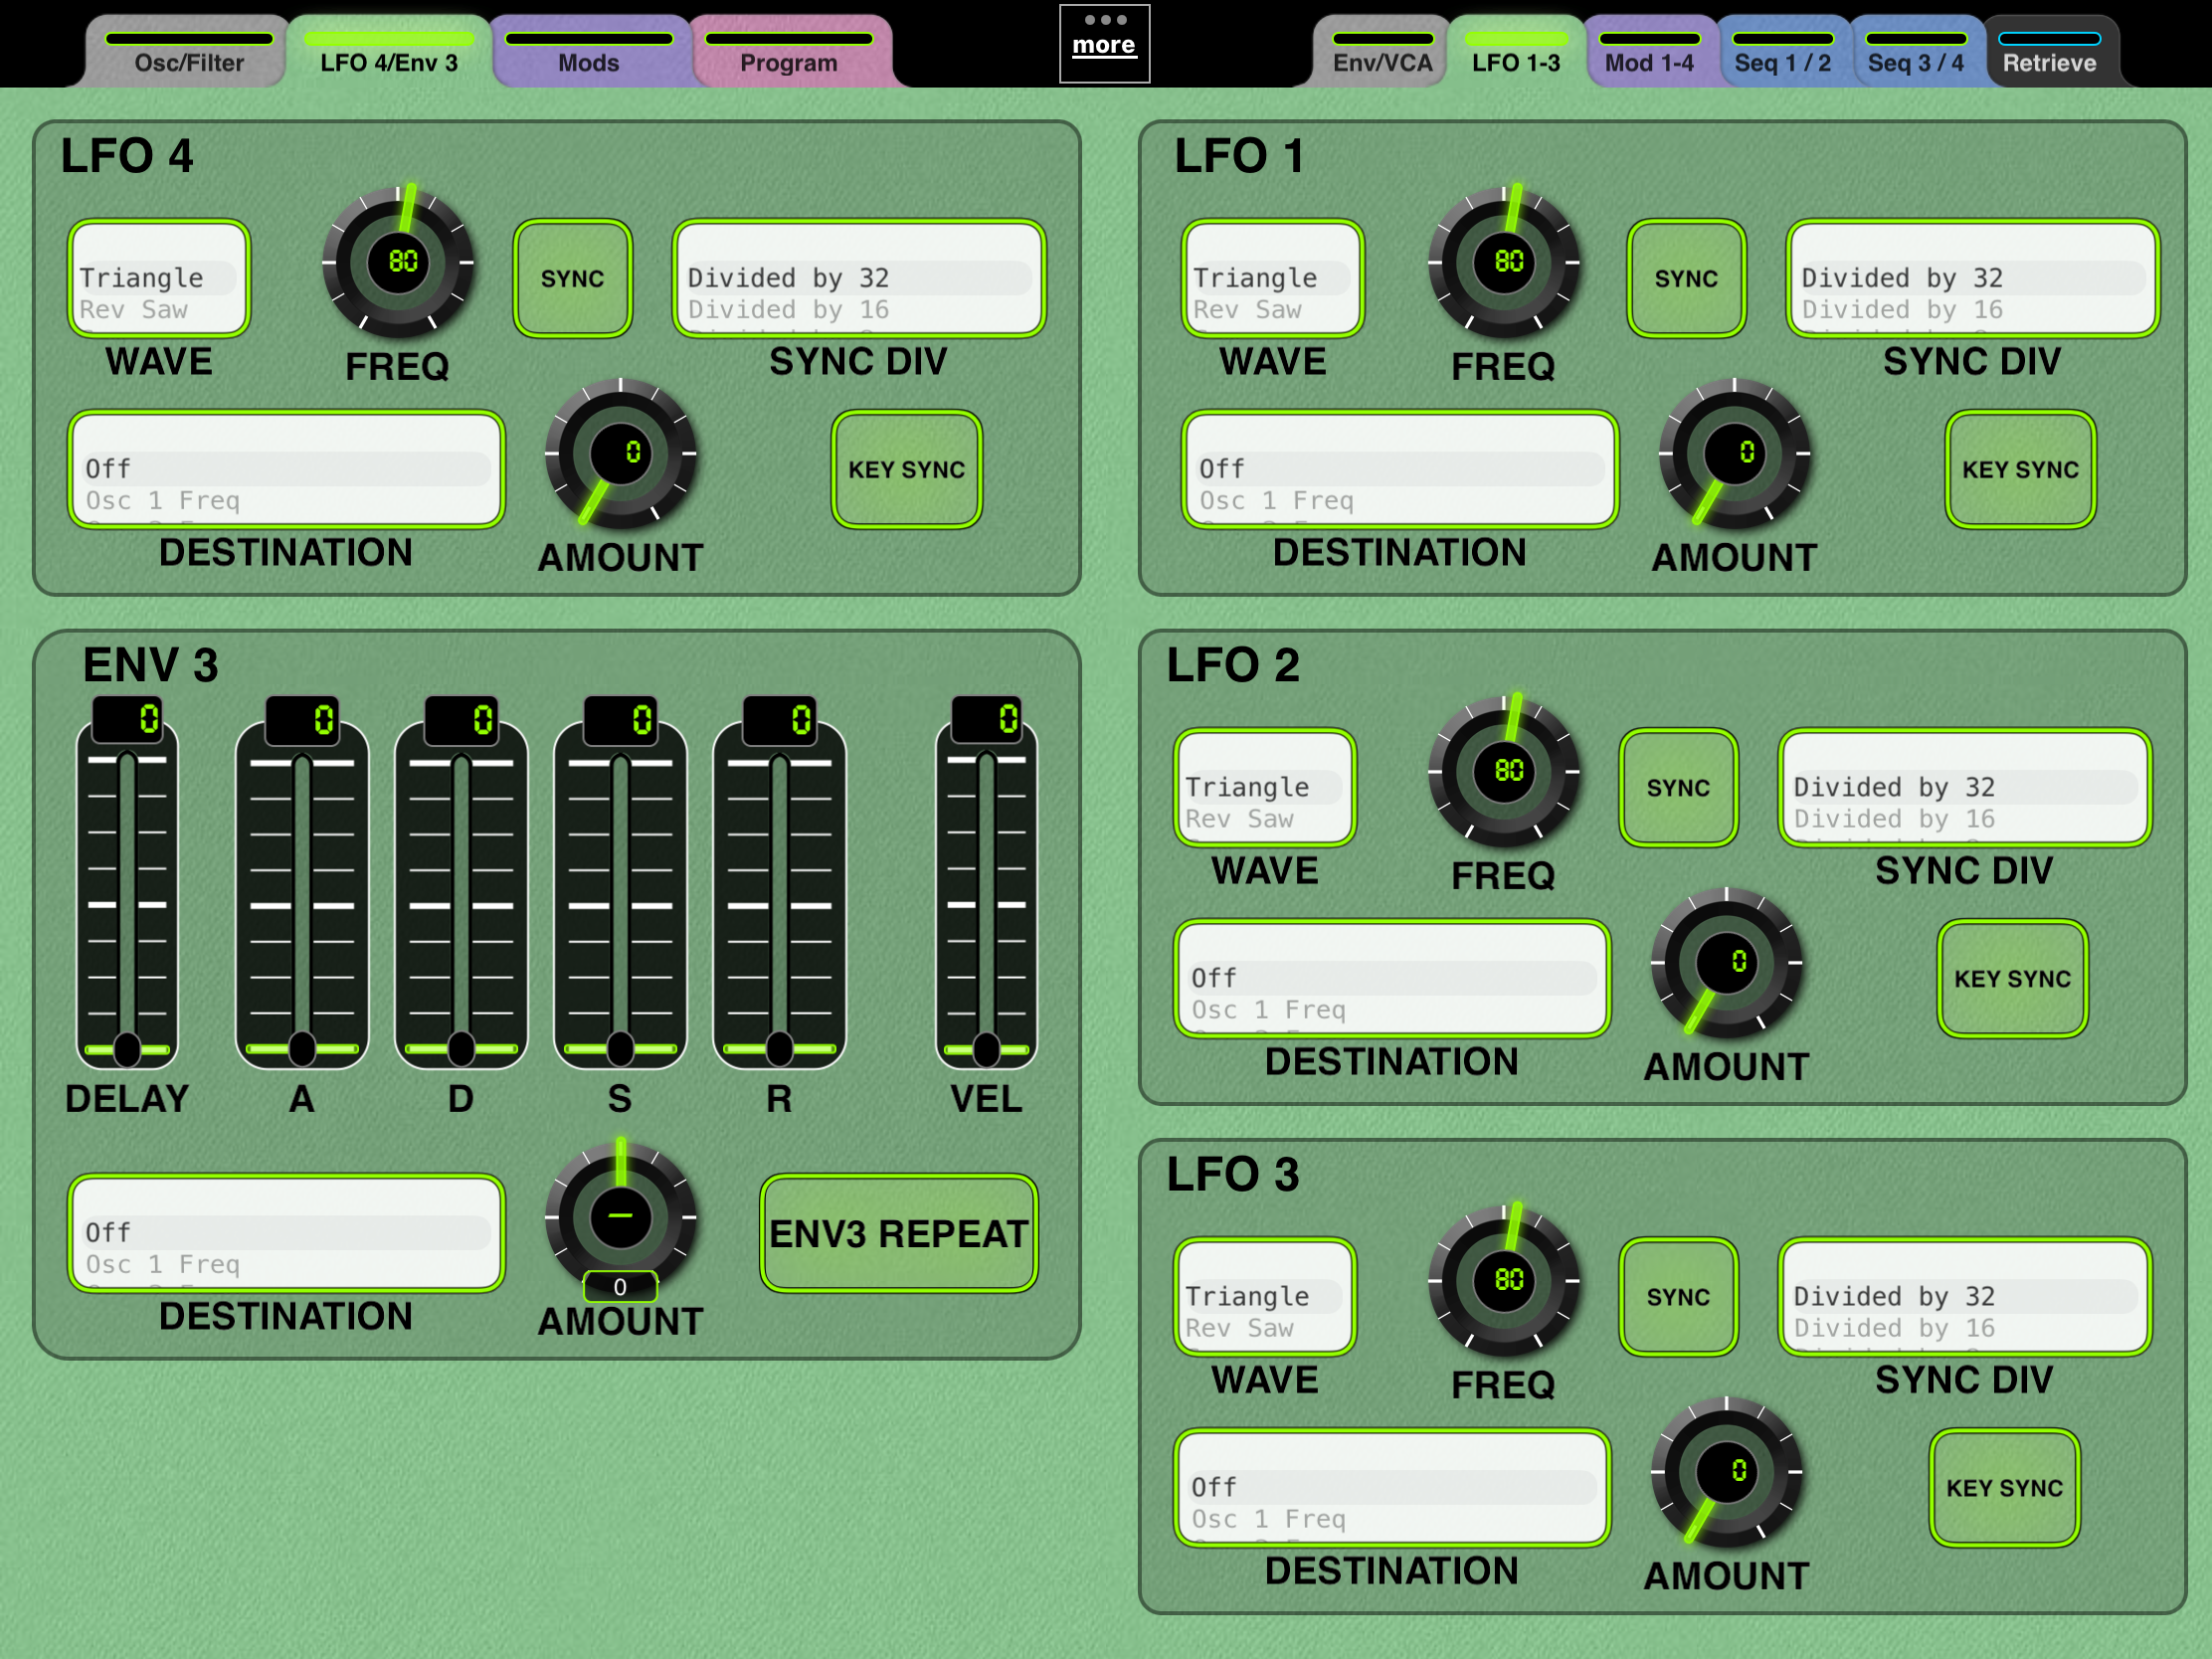Image resolution: width=2212 pixels, height=1659 pixels.
Task: Open LFO 2 SYNC DIV picker
Action: (x=1965, y=787)
